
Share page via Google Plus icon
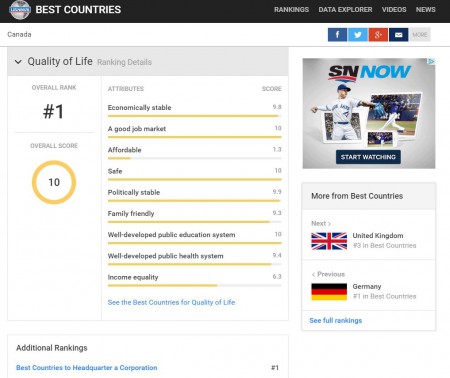[x=378, y=35]
